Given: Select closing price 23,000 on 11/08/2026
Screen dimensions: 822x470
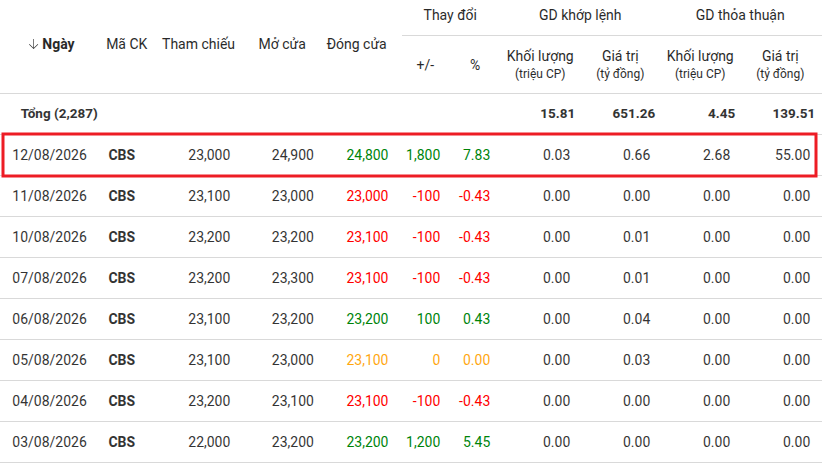Looking at the screenshot, I should click(367, 196).
